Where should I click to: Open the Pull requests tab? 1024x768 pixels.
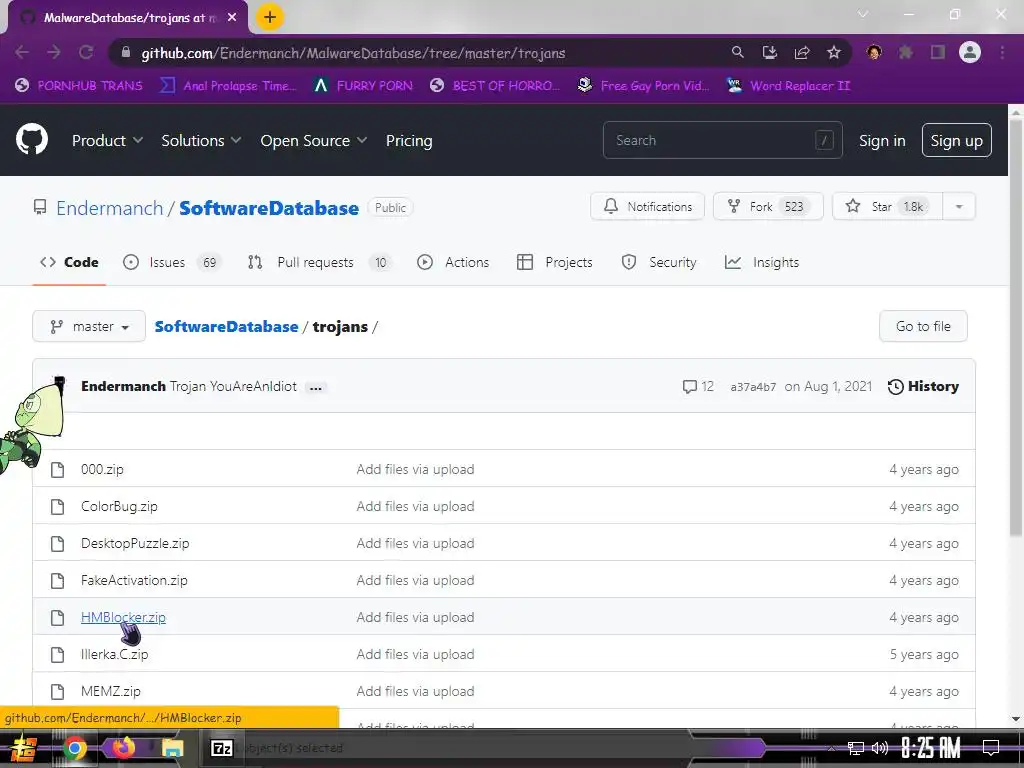(319, 263)
